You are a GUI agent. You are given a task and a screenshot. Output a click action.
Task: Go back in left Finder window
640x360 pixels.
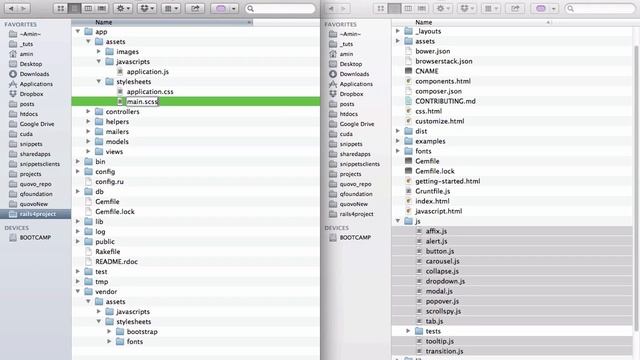[11, 8]
